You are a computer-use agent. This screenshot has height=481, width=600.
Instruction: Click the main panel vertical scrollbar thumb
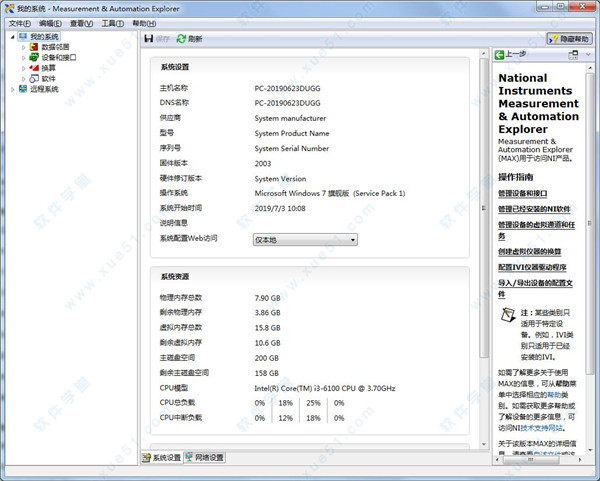(x=484, y=208)
